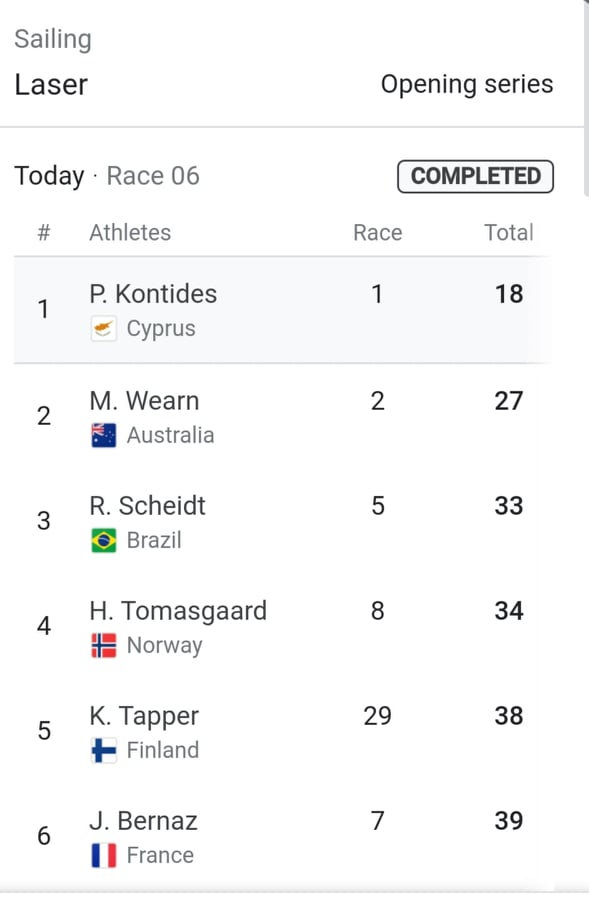Click the Today Race 06 heading
The image size is (589, 897).
pos(107,176)
